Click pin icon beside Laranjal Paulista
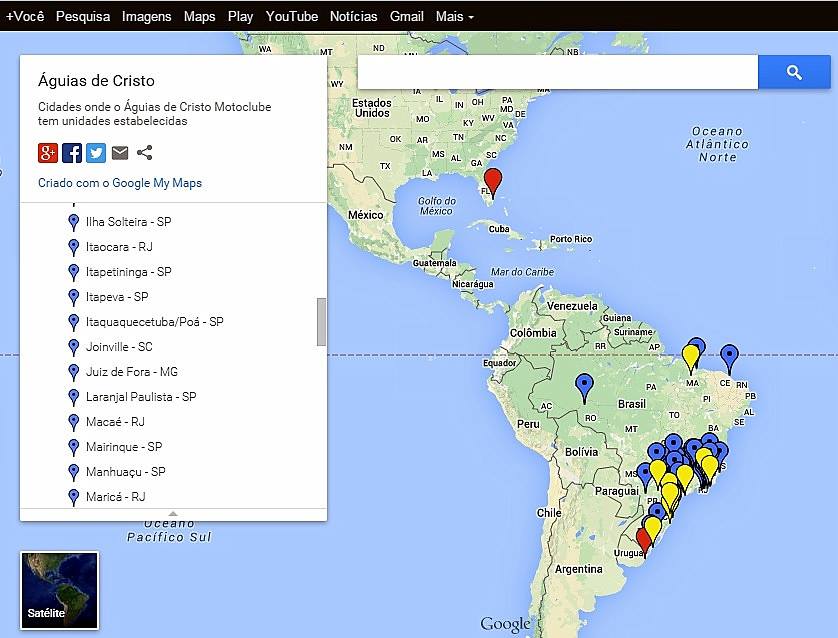 coord(74,398)
